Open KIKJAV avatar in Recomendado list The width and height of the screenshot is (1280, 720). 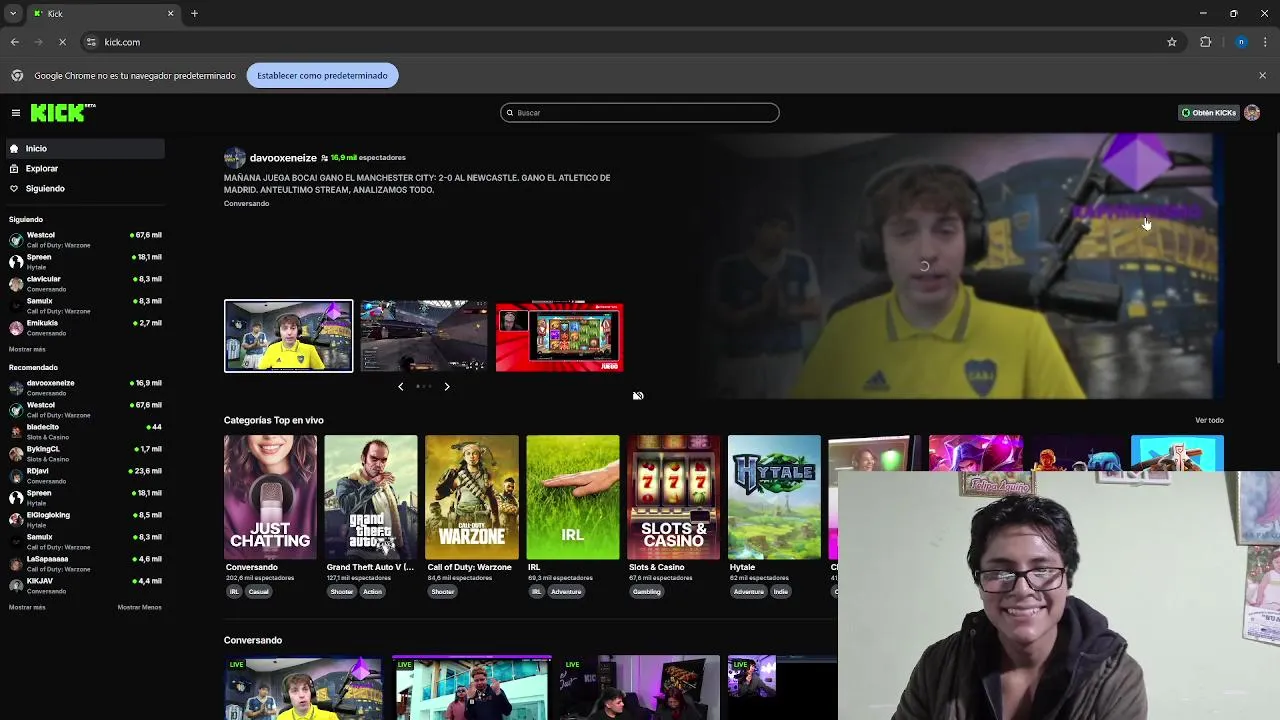pyautogui.click(x=16, y=586)
